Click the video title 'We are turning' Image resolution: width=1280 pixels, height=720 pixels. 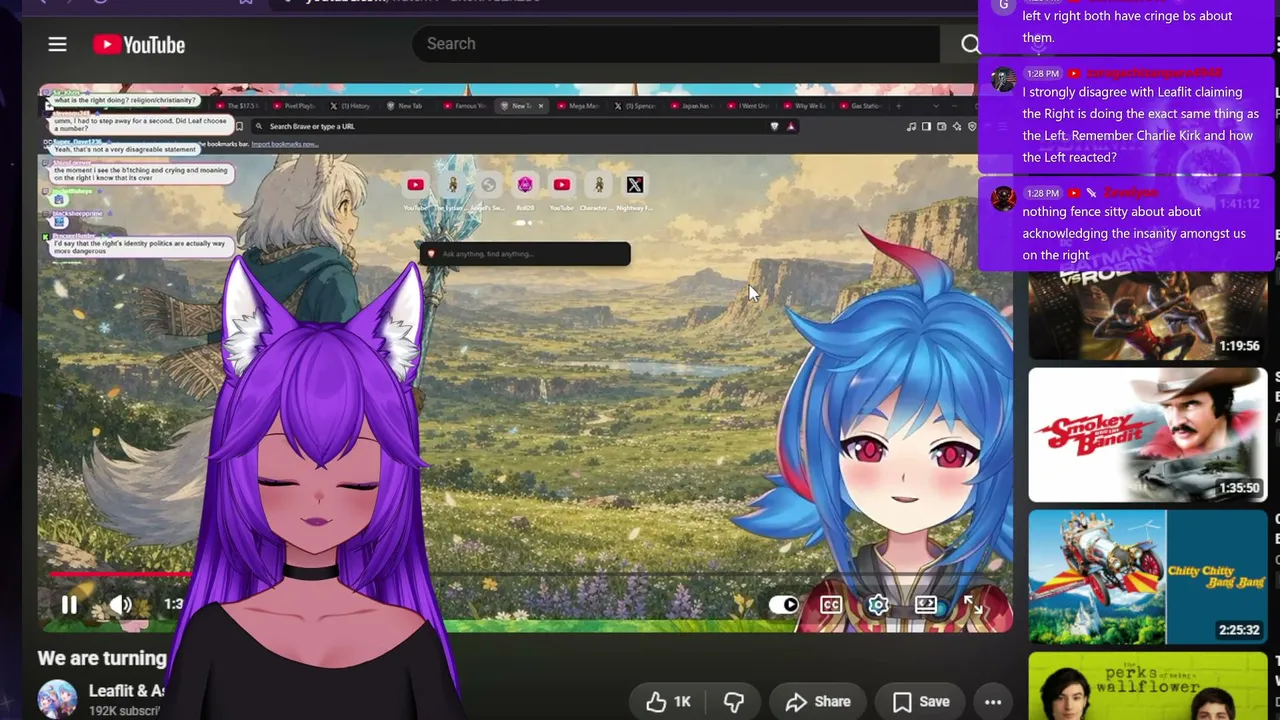(102, 658)
